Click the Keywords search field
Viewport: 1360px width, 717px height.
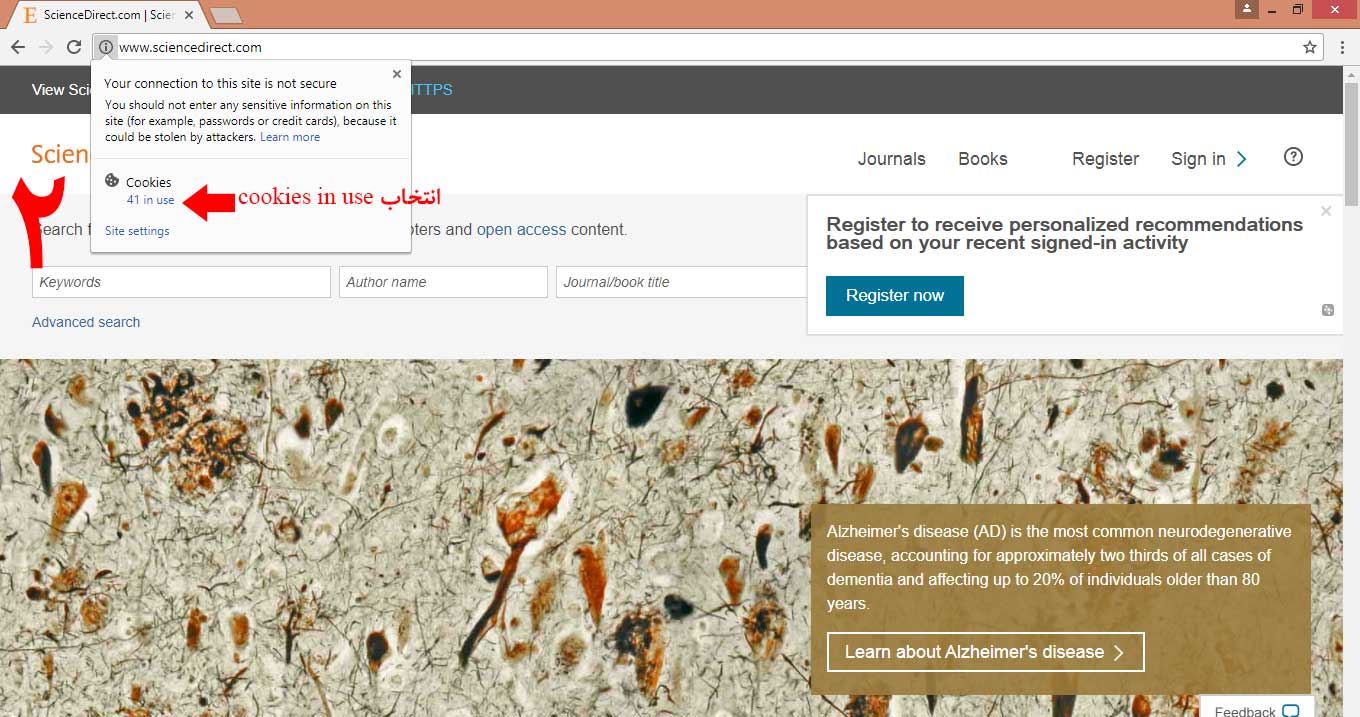click(181, 282)
